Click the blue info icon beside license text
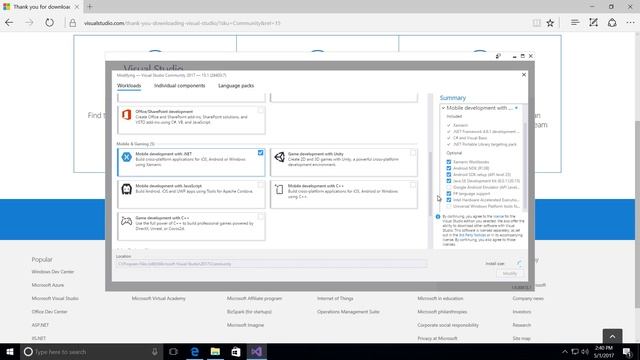This screenshot has height=360, width=640. click(x=438, y=217)
